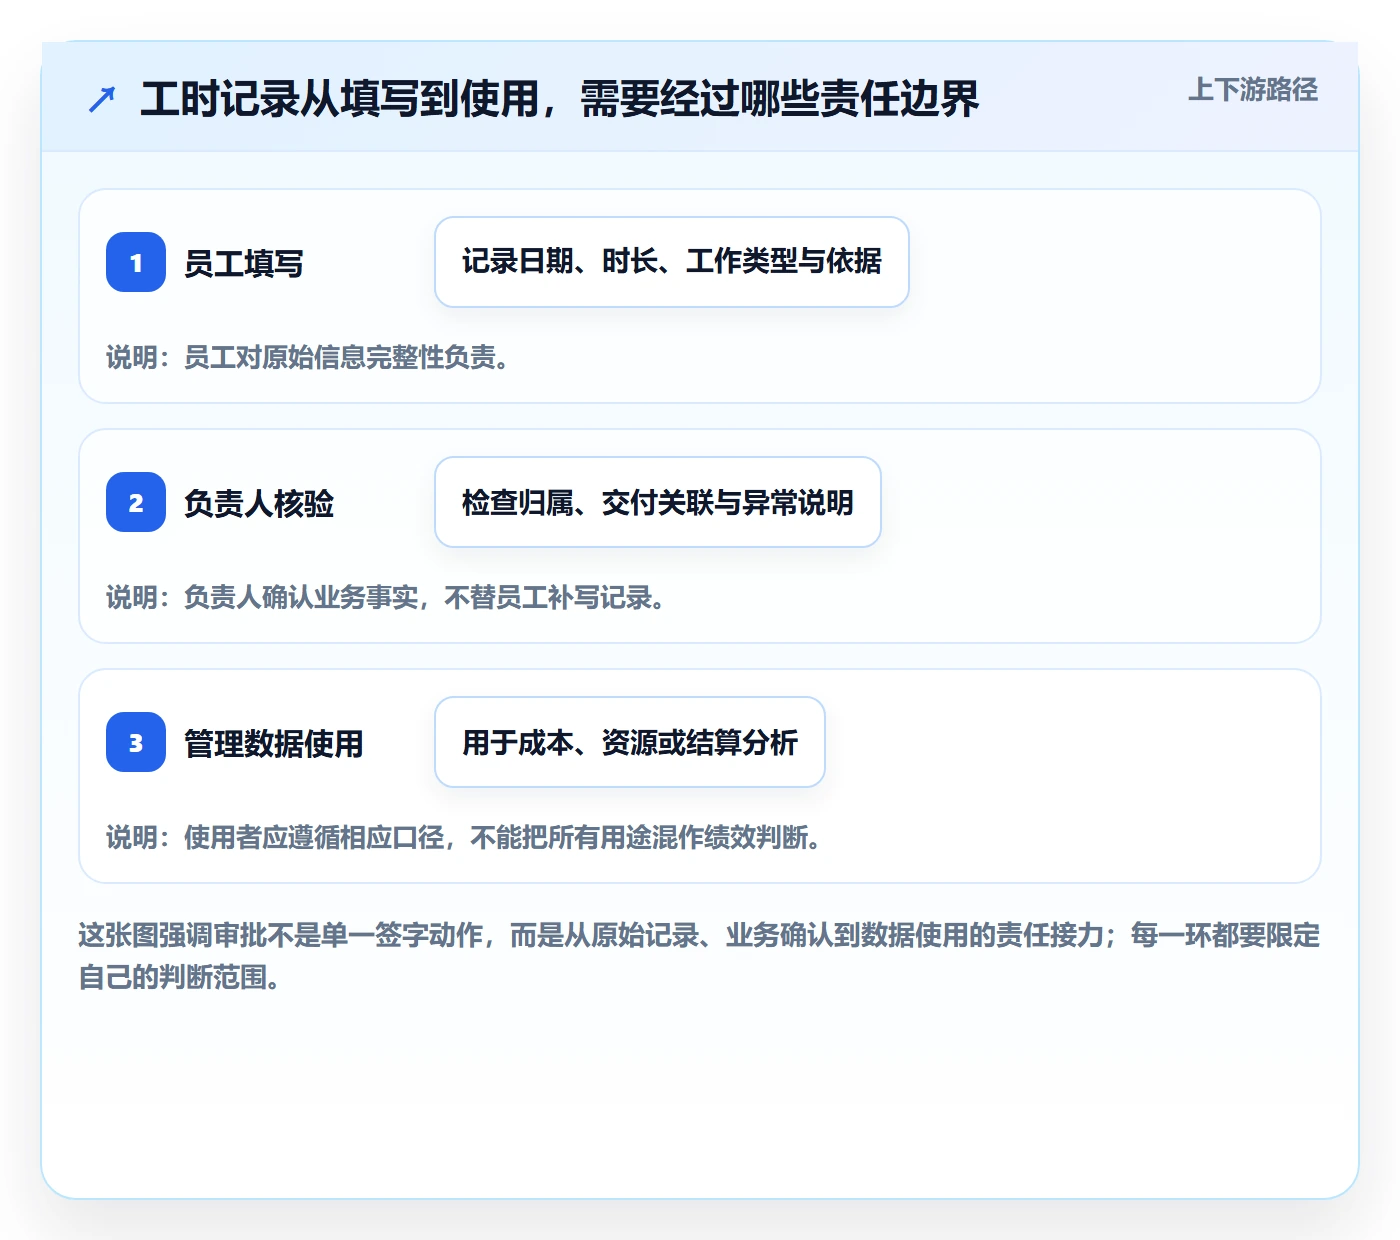Click the note 员工对原始信息完整性负责
The height and width of the screenshot is (1240, 1400).
point(309,357)
